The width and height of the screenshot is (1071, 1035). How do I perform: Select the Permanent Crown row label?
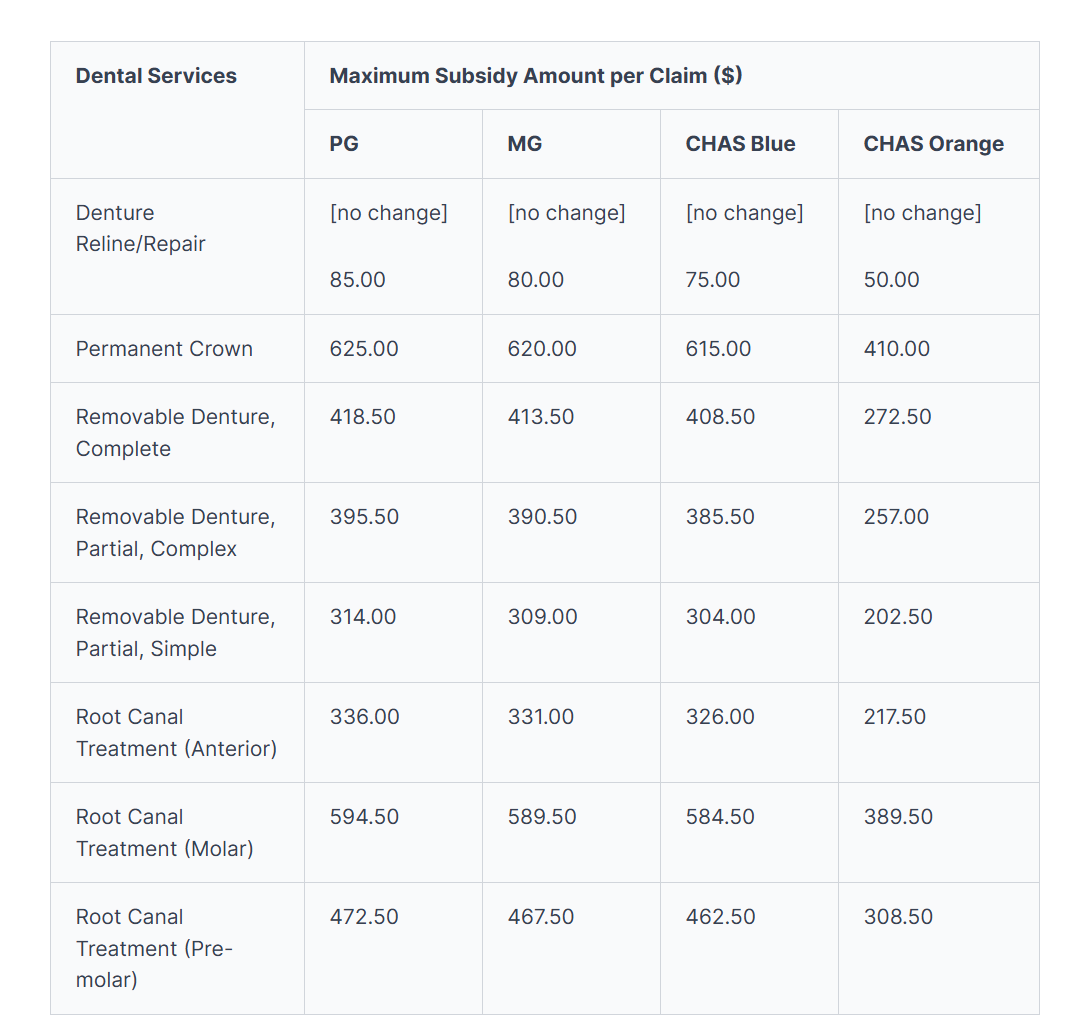point(164,349)
